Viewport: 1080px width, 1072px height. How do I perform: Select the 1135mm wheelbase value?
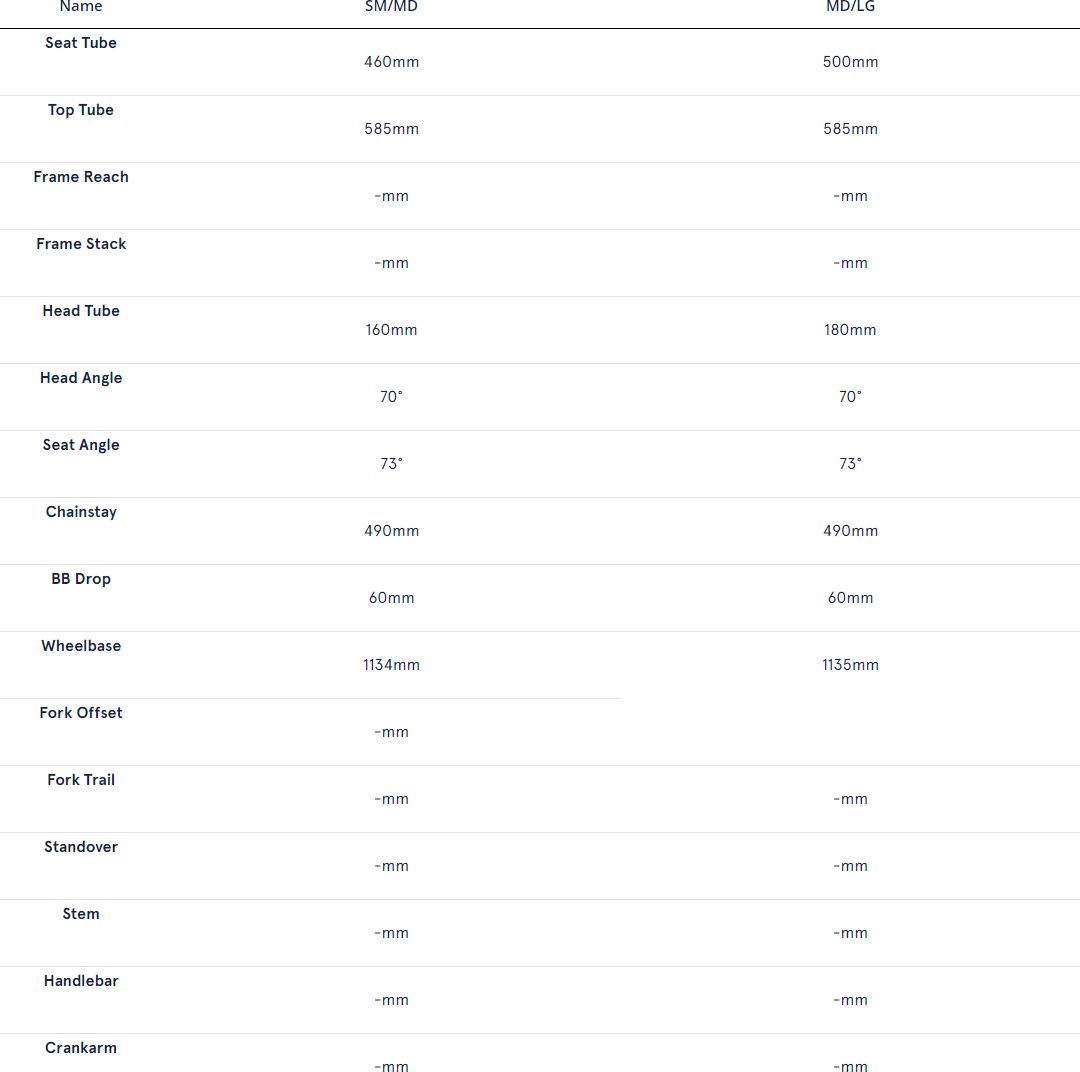(850, 665)
